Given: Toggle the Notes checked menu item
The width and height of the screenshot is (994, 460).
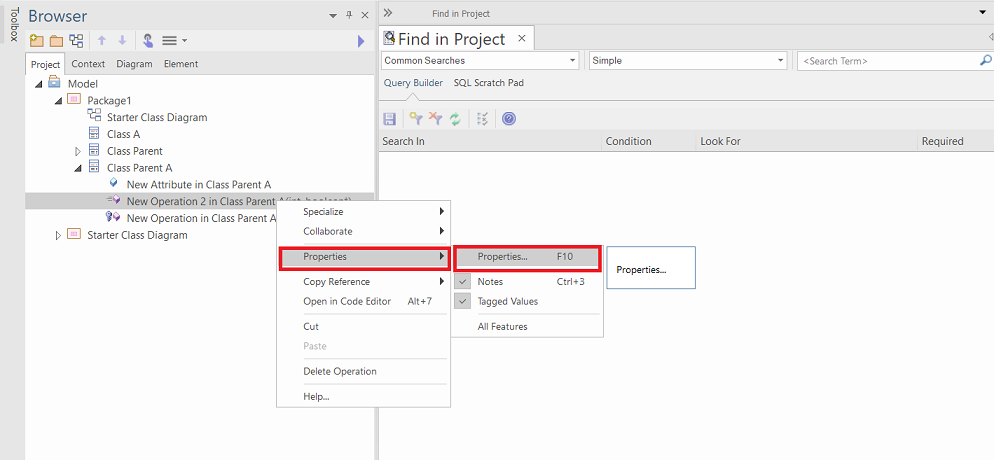Looking at the screenshot, I should [x=490, y=282].
